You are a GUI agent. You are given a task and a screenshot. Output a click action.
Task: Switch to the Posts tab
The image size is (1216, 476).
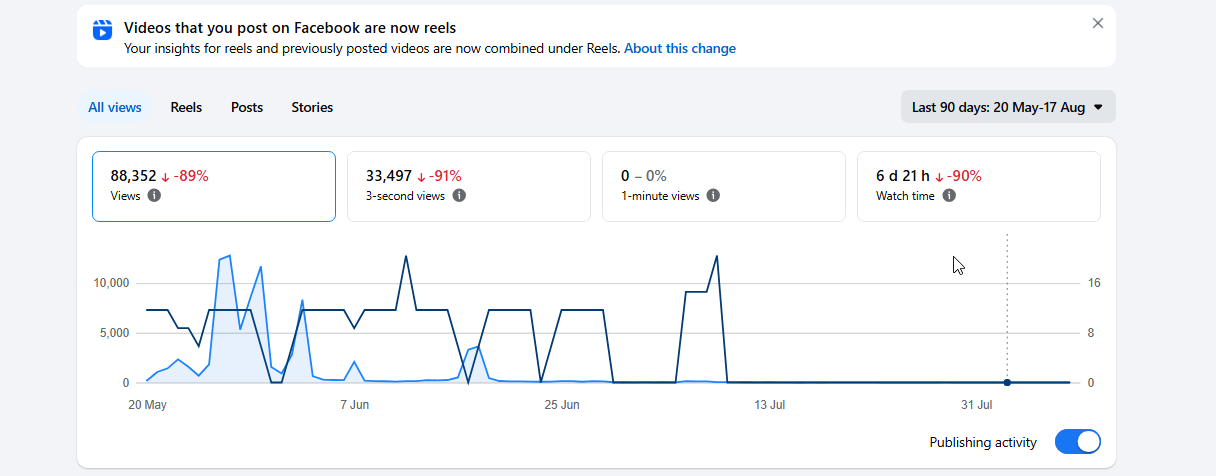[247, 107]
